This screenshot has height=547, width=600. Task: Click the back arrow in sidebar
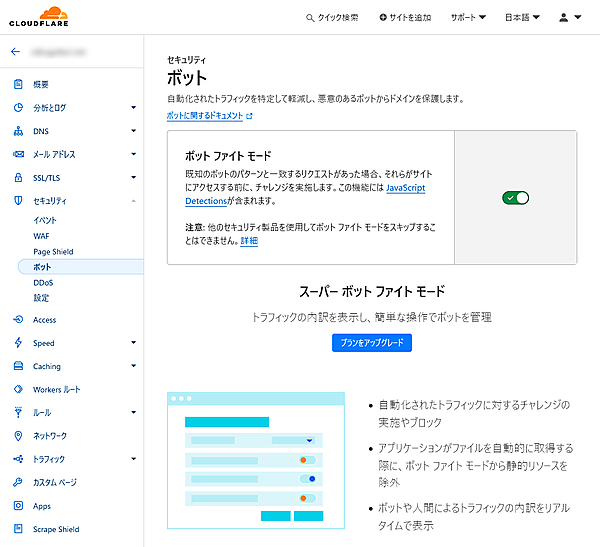pos(15,51)
